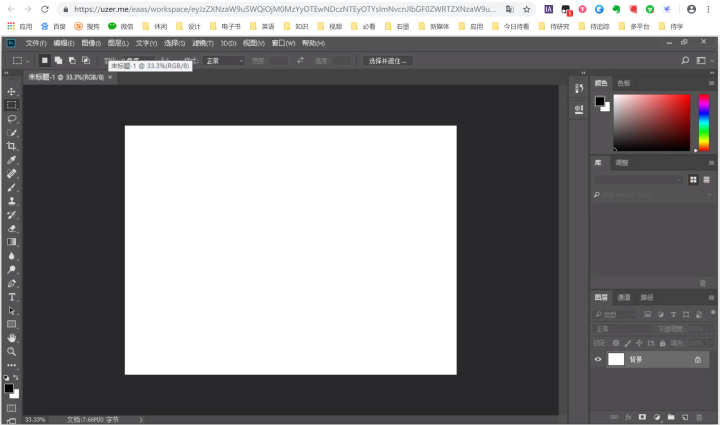Viewport: 720px width, 425px height.
Task: Create a new layer with the new layer icon
Action: tap(686, 416)
